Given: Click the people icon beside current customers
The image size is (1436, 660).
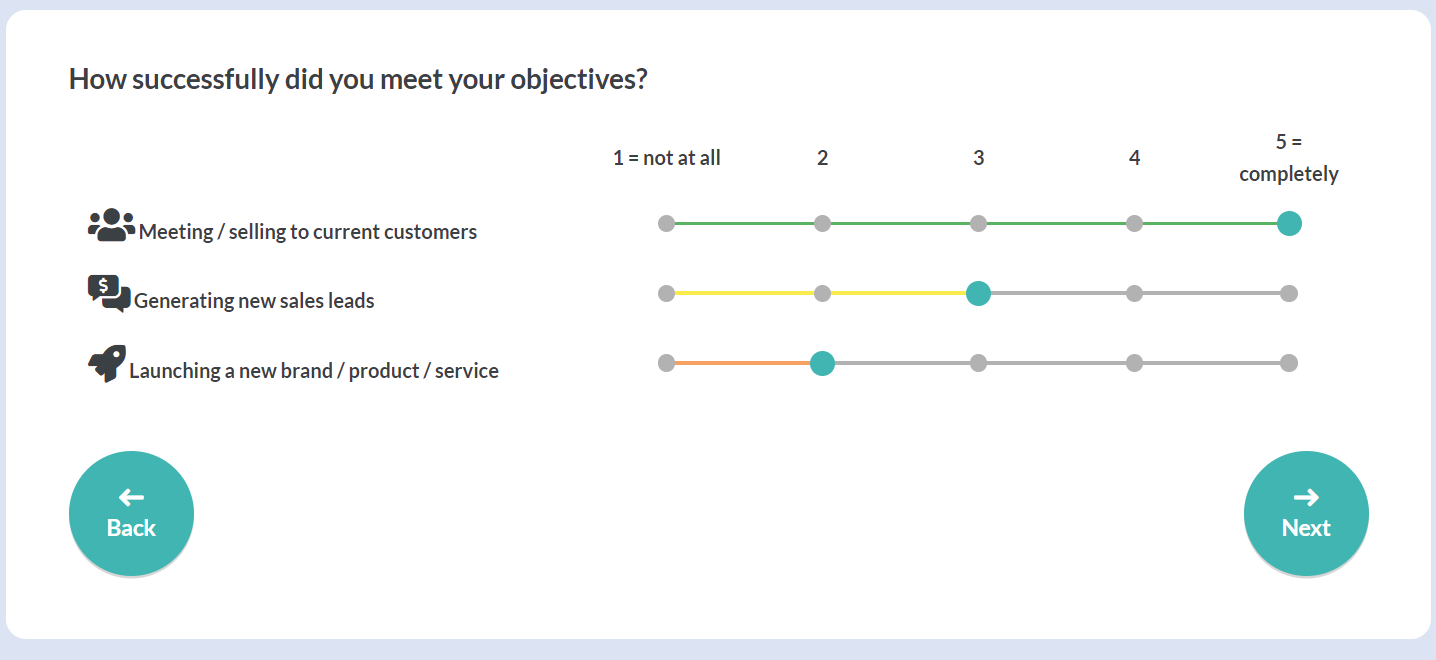Looking at the screenshot, I should (111, 224).
